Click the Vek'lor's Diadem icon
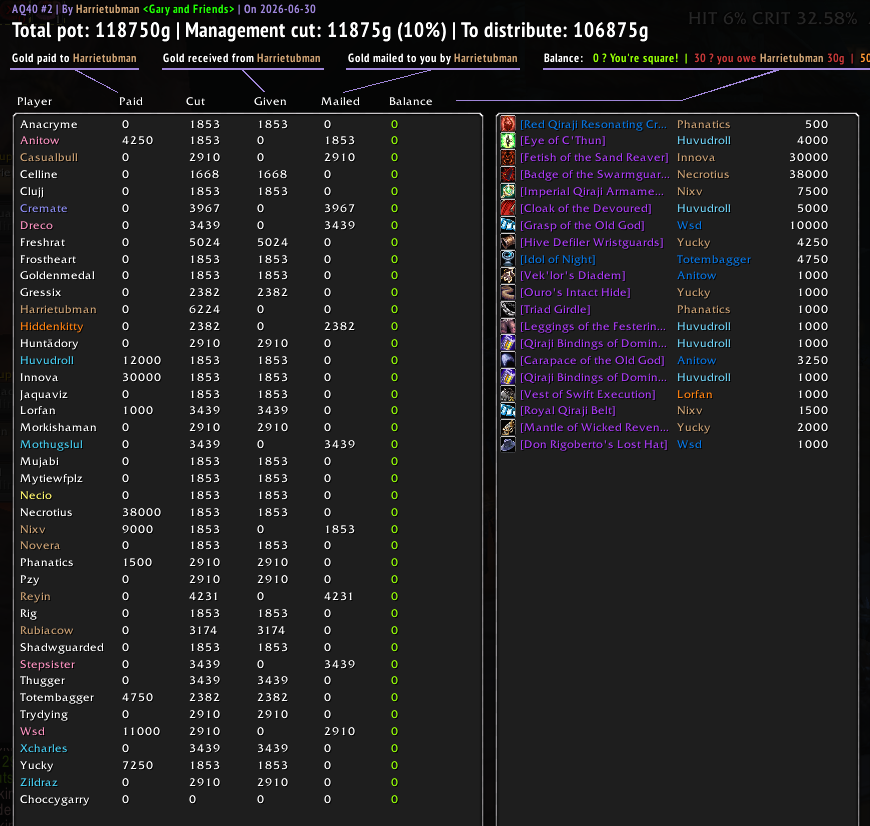This screenshot has height=826, width=870. point(508,275)
